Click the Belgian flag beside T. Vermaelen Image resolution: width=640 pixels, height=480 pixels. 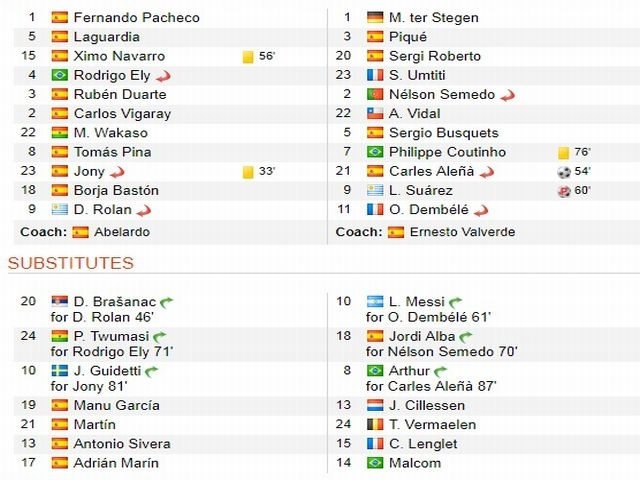[x=375, y=425]
